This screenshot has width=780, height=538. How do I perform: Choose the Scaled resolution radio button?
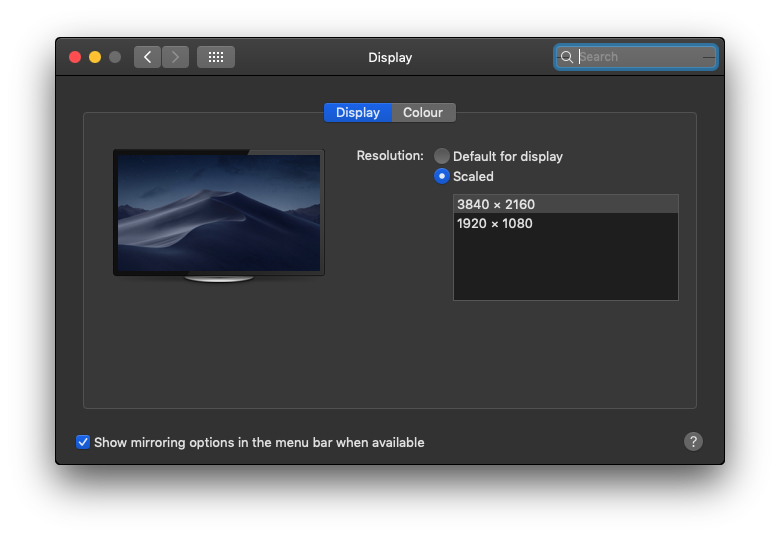[442, 176]
